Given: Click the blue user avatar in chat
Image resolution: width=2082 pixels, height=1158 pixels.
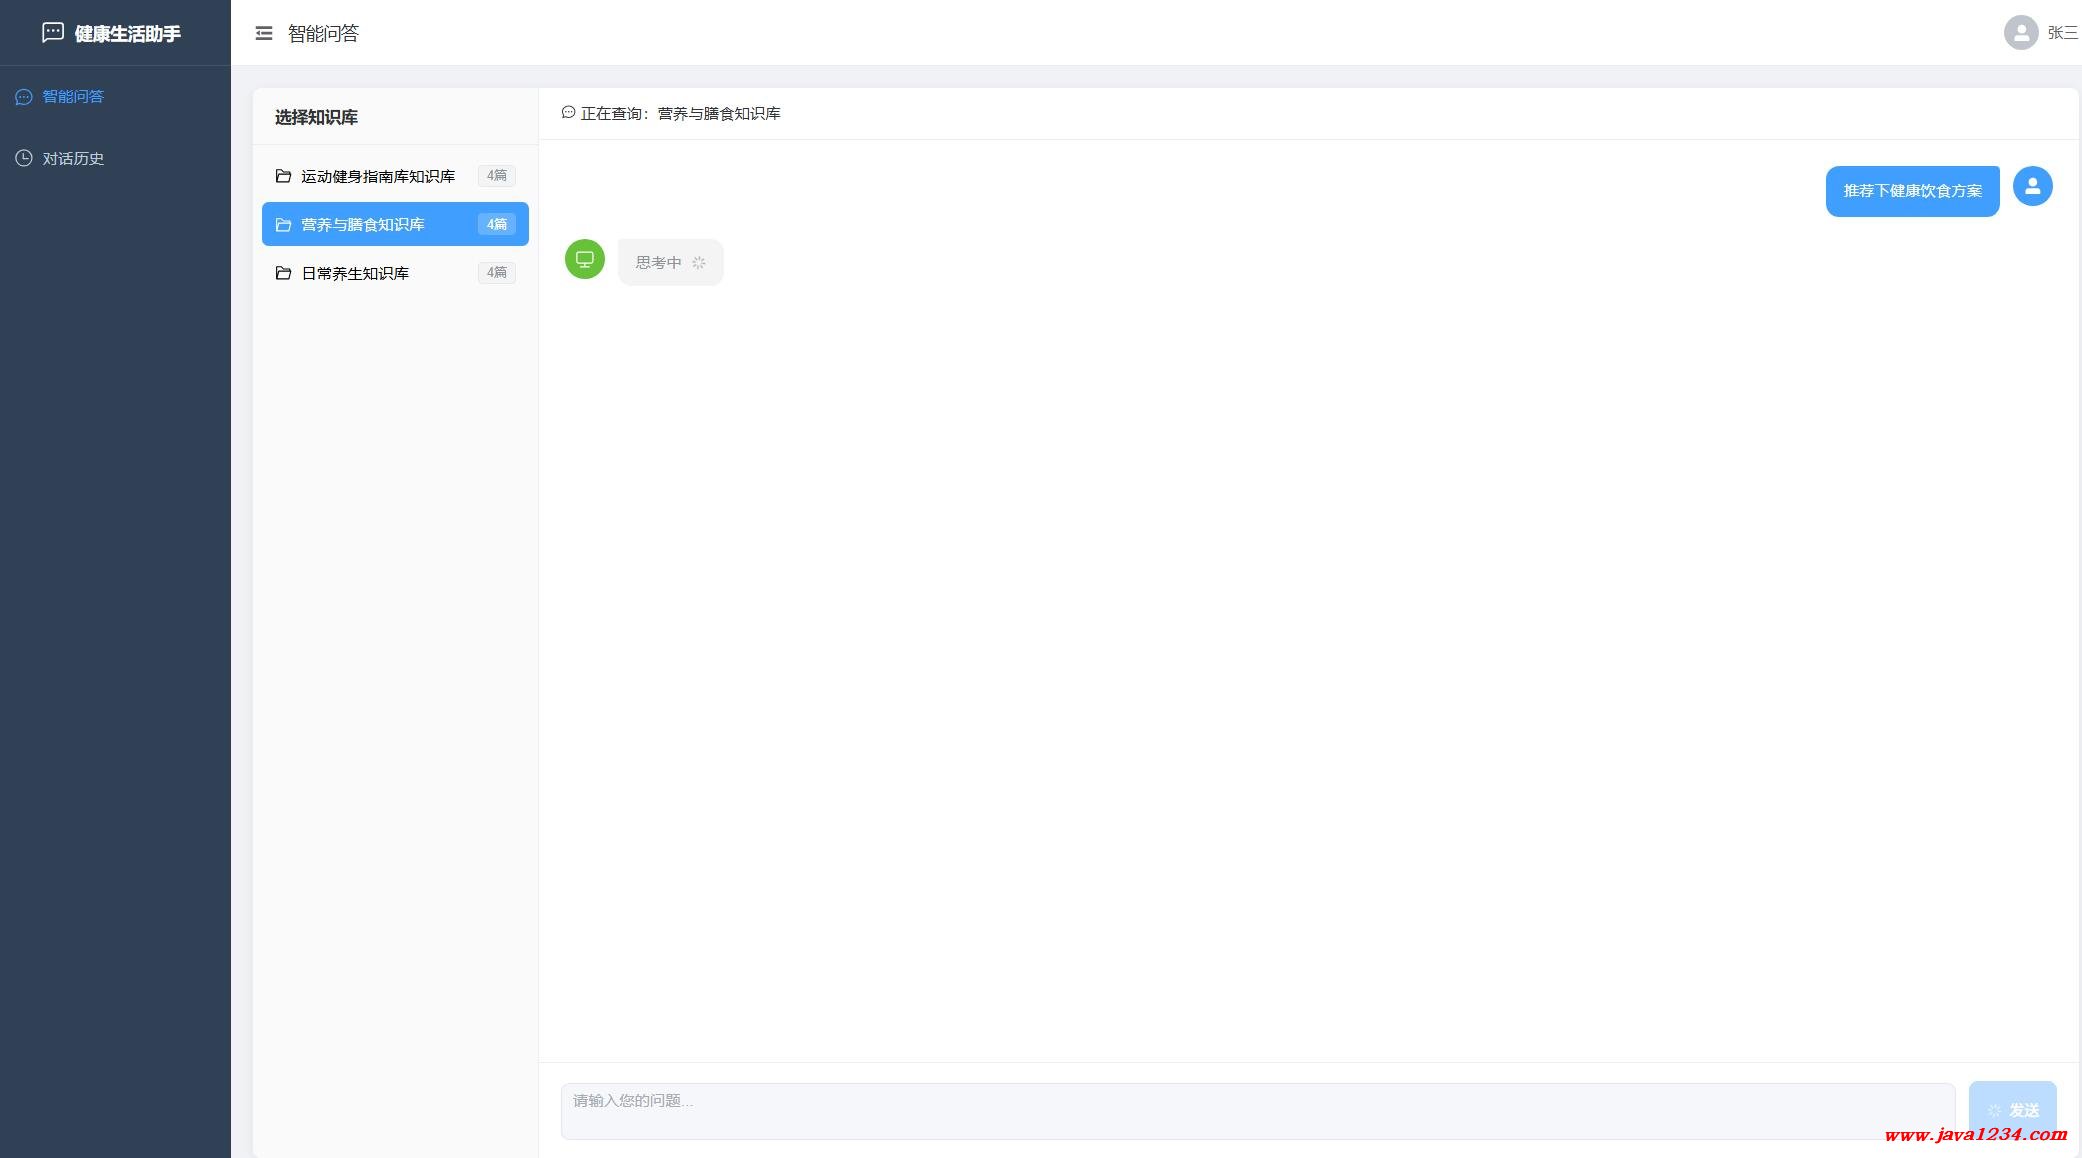Looking at the screenshot, I should 2032,186.
